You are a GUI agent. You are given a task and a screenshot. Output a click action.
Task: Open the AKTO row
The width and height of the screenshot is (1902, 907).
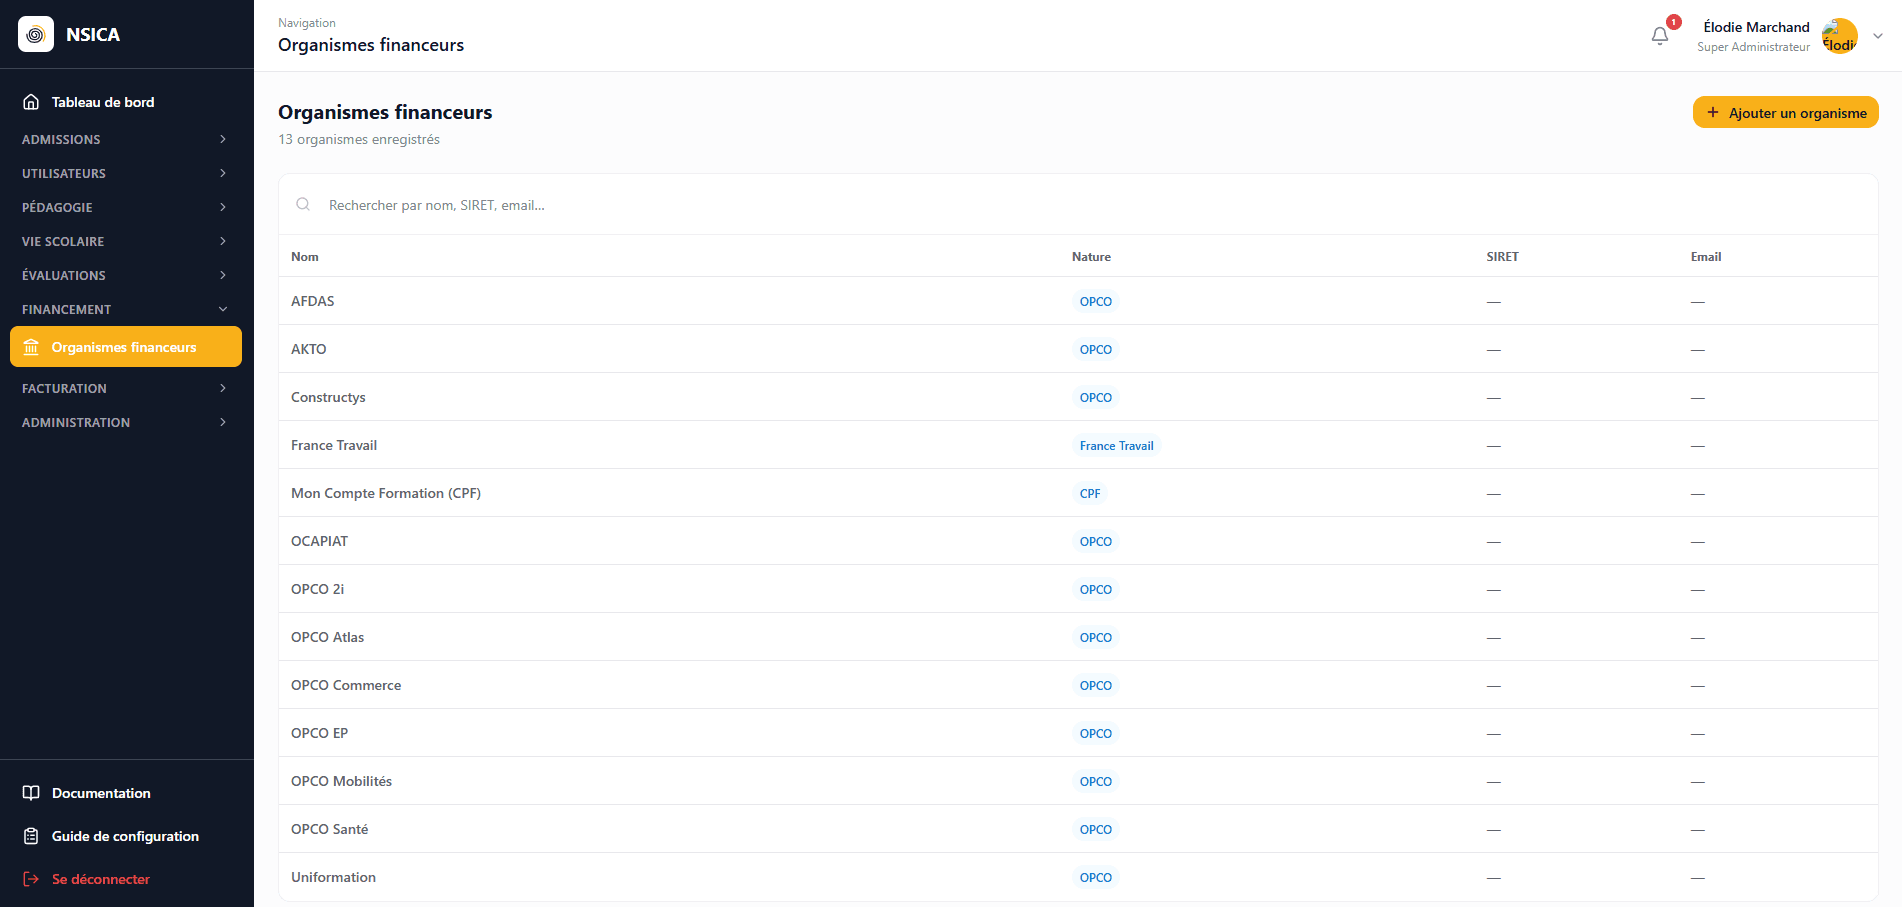click(1078, 349)
